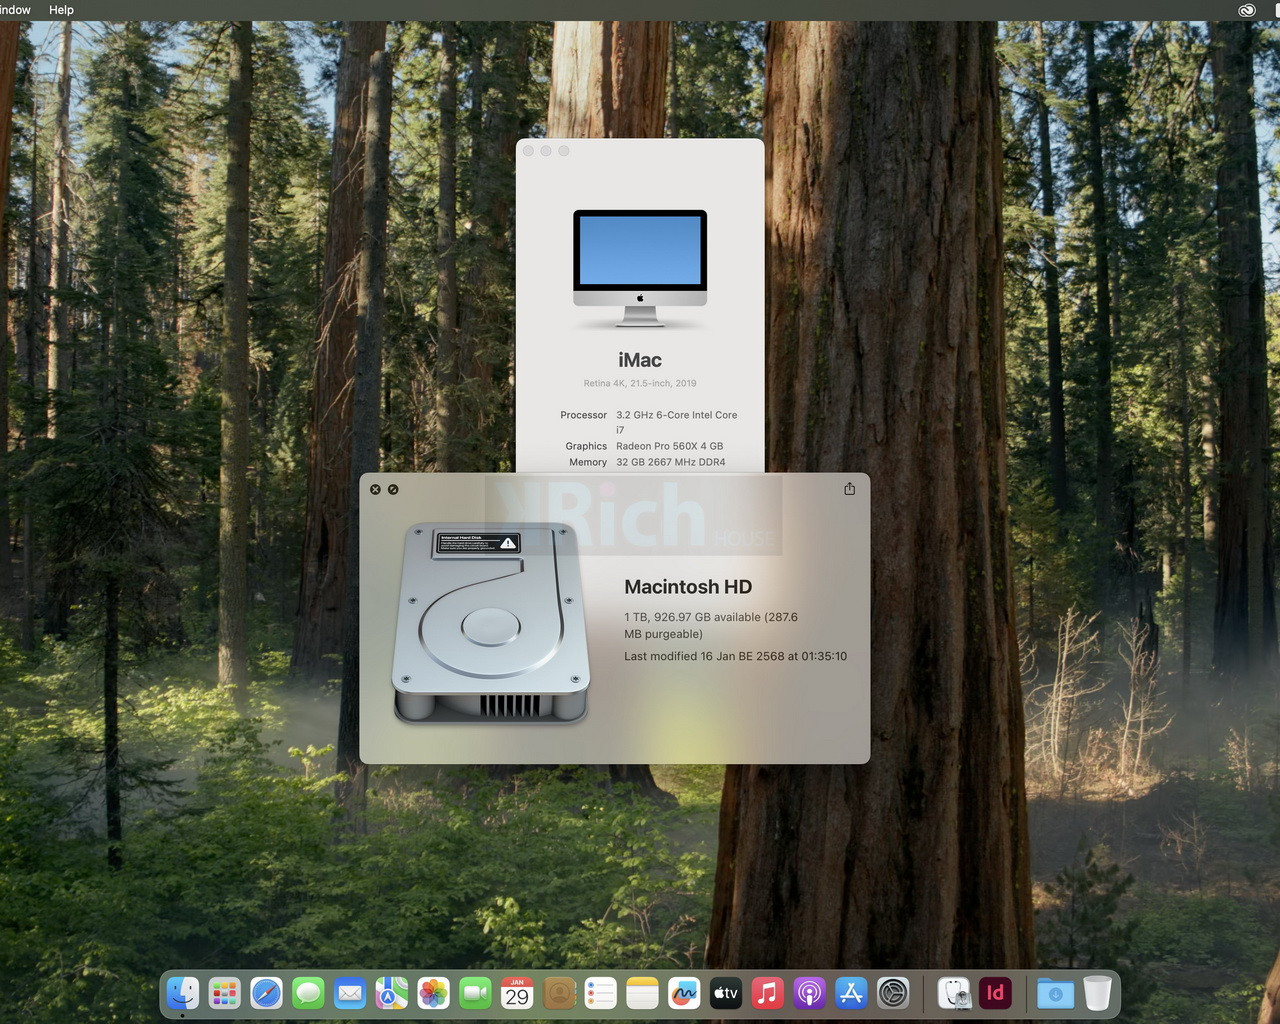Screen dimensions: 1280x1024
Task: Click the Memory label
Action: click(588, 462)
